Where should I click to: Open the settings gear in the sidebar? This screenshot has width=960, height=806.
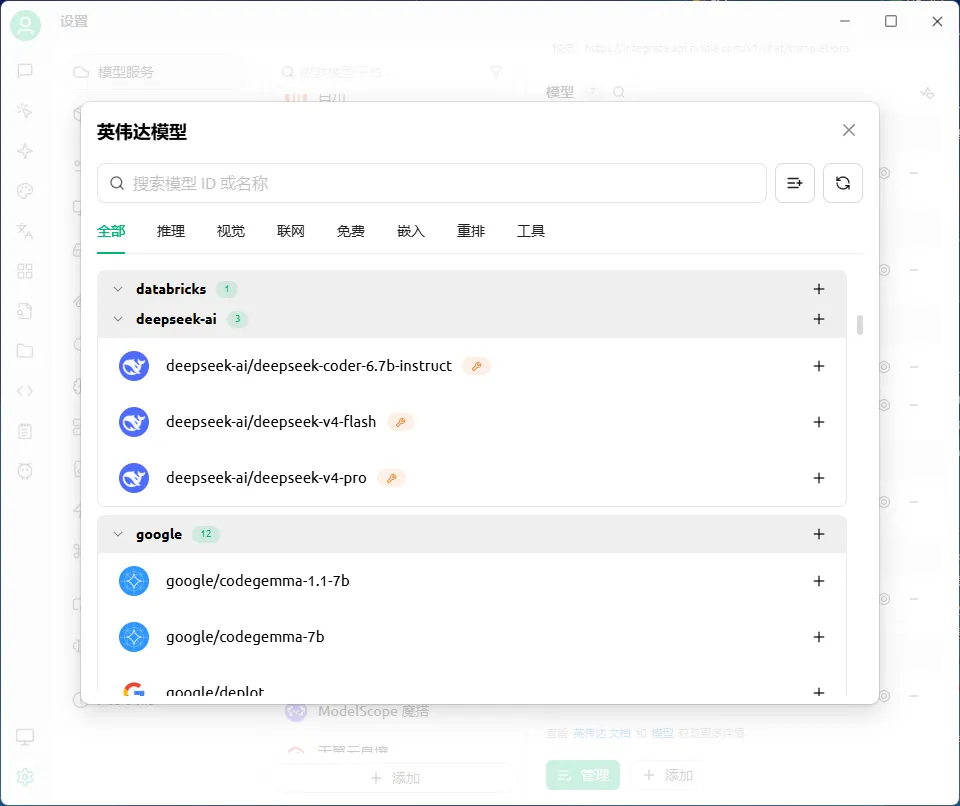[x=25, y=777]
